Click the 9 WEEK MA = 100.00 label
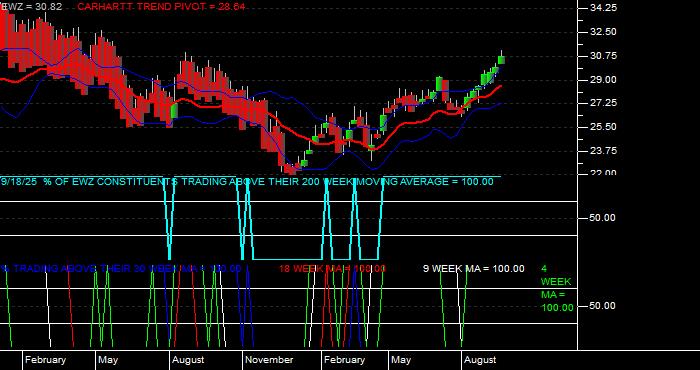The height and width of the screenshot is (370, 700). tap(474, 269)
